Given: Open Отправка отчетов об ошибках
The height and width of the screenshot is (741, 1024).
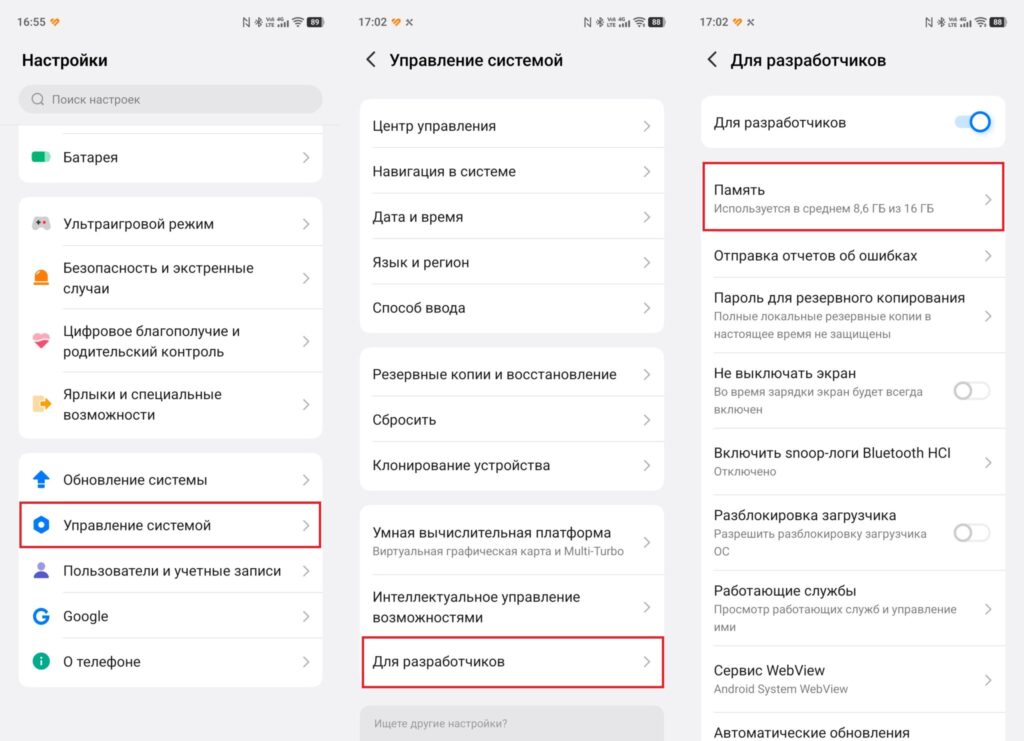Looking at the screenshot, I should tap(853, 255).
